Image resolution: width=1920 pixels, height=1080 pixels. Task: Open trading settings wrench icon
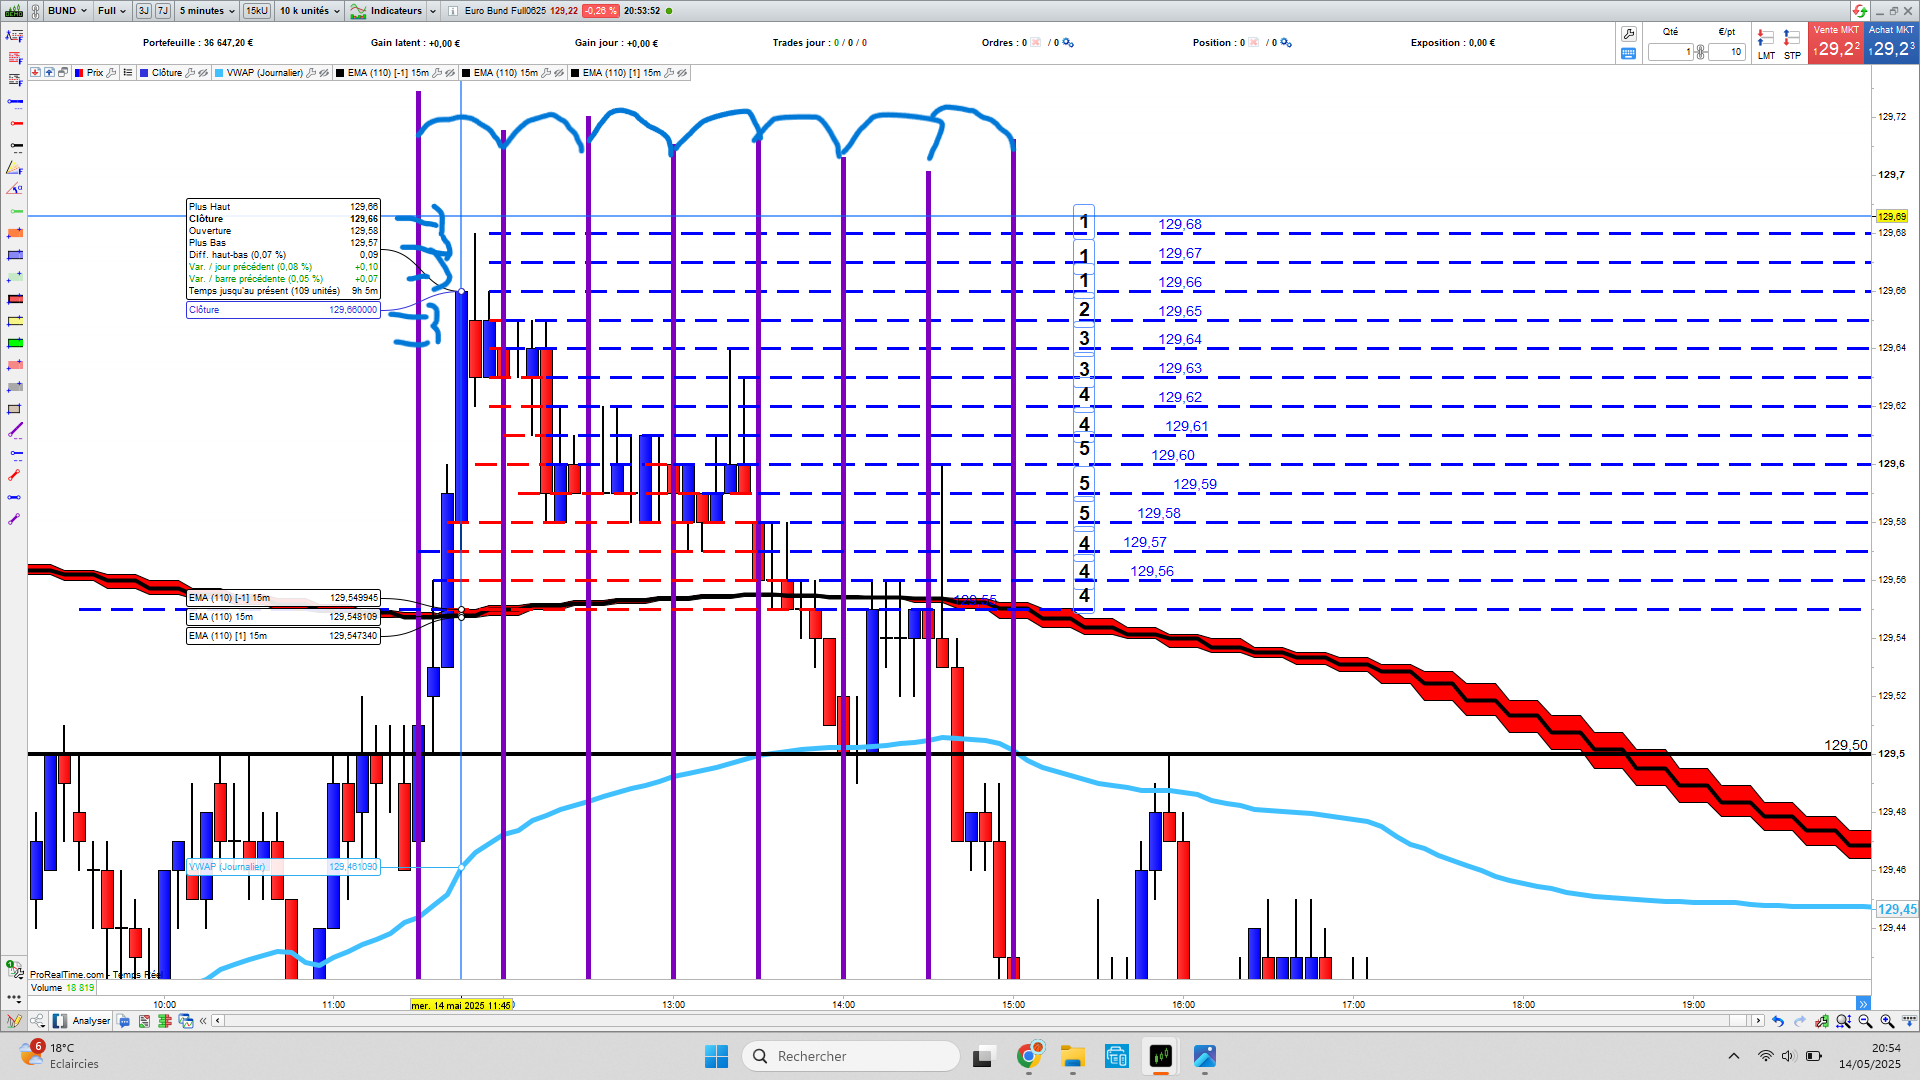[1629, 33]
